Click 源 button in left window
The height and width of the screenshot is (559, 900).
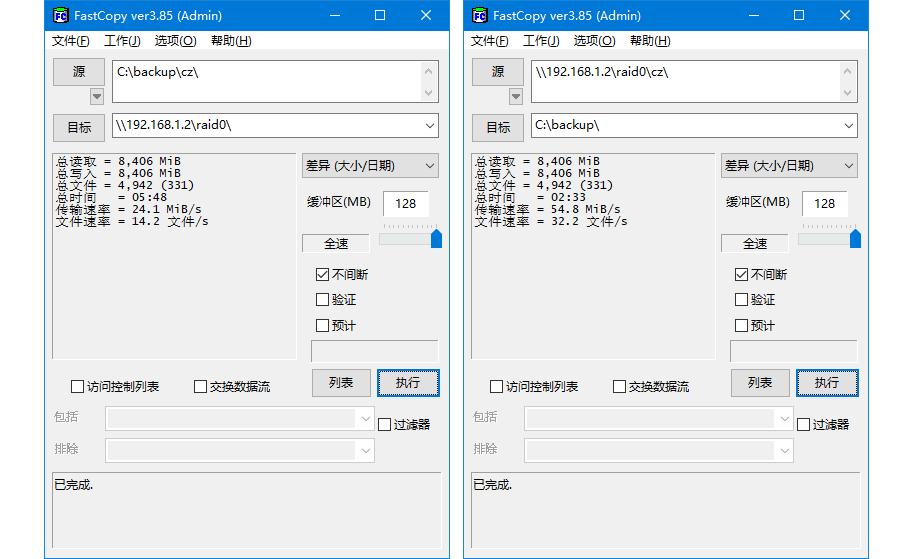coord(79,72)
